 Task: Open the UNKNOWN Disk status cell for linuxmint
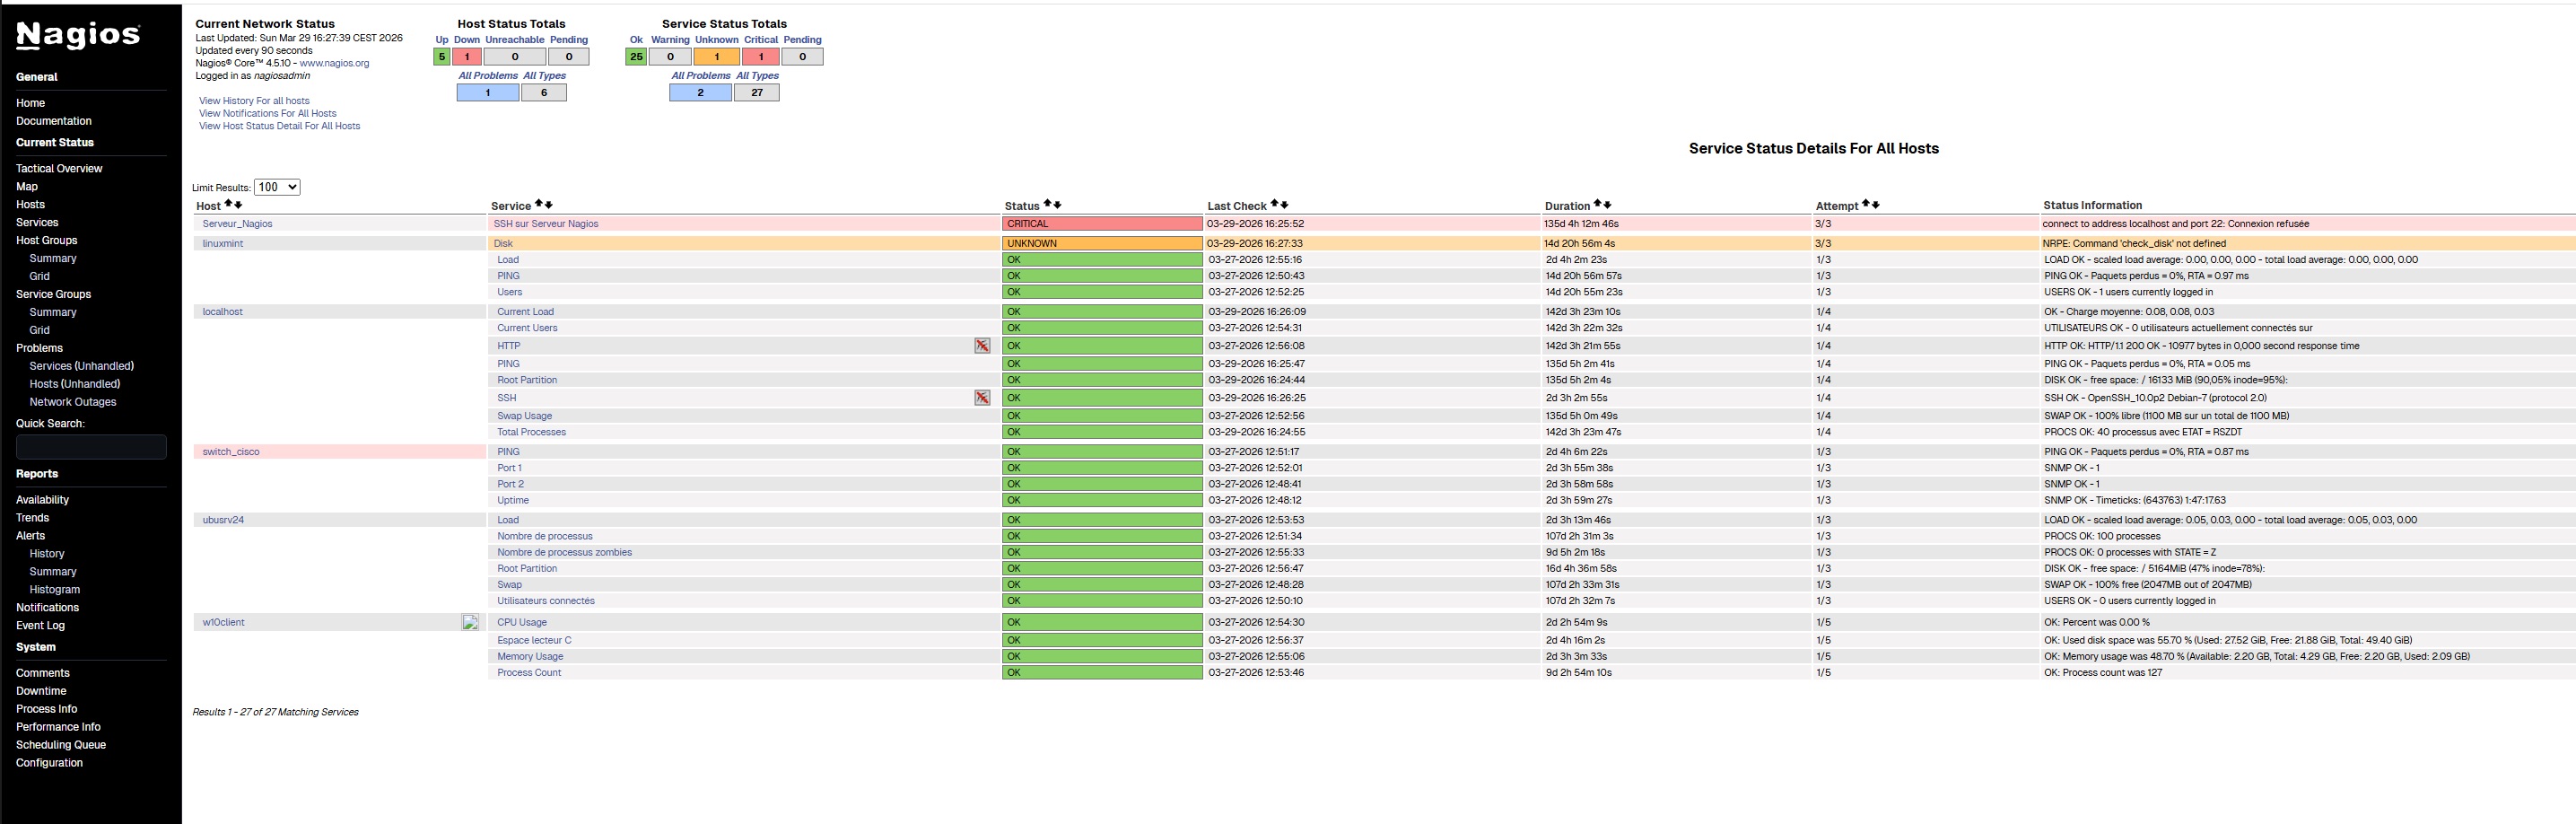(1100, 242)
